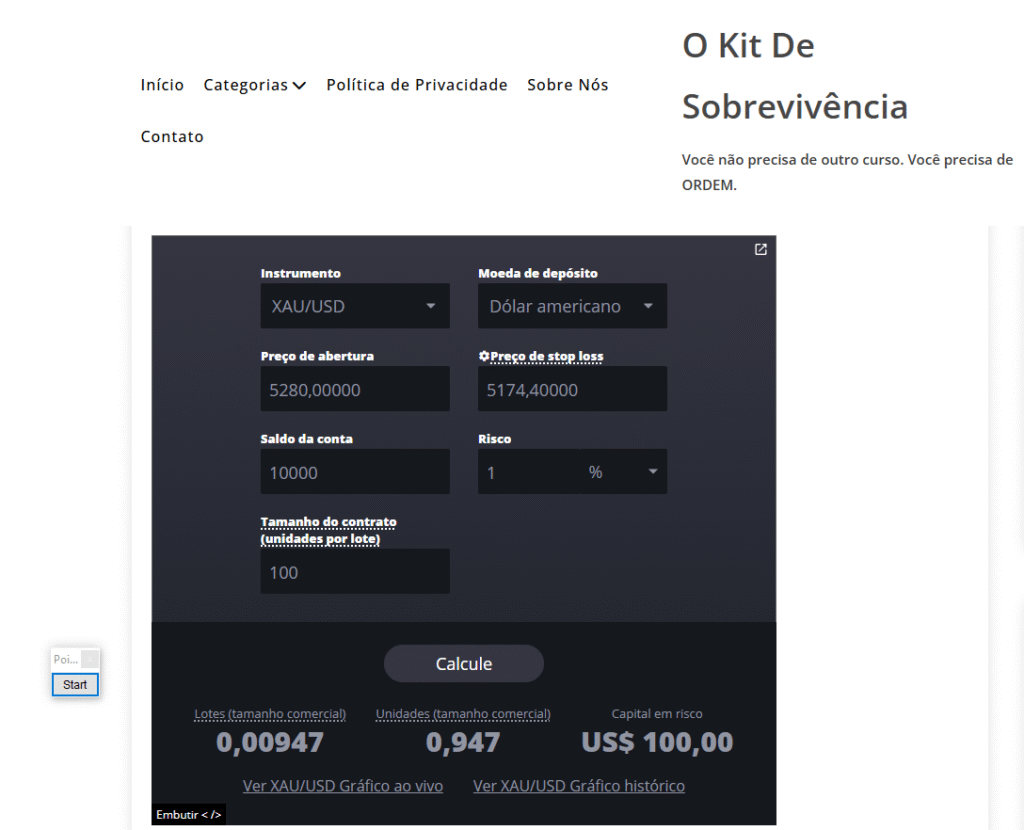The height and width of the screenshot is (830, 1024).
Task: Expand the Categorias menu
Action: click(254, 85)
